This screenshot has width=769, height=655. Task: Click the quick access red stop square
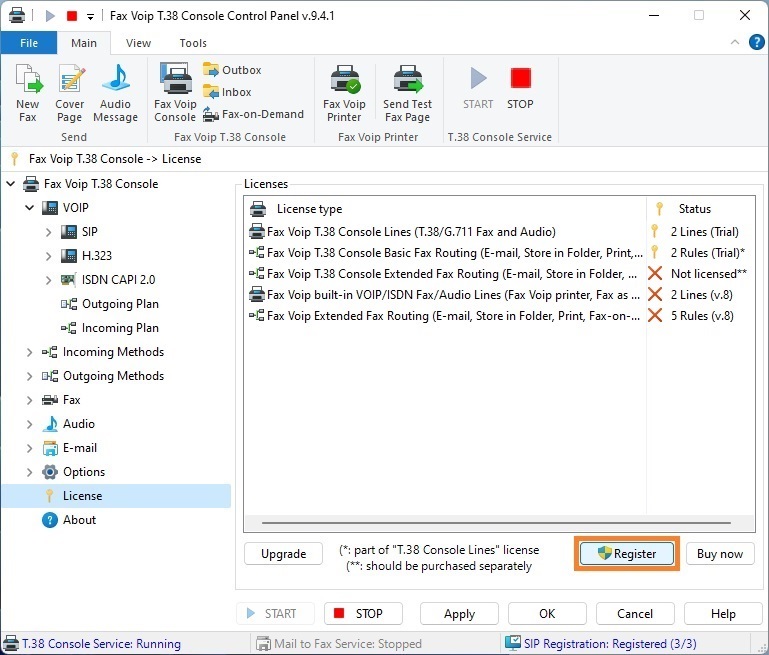tap(72, 16)
